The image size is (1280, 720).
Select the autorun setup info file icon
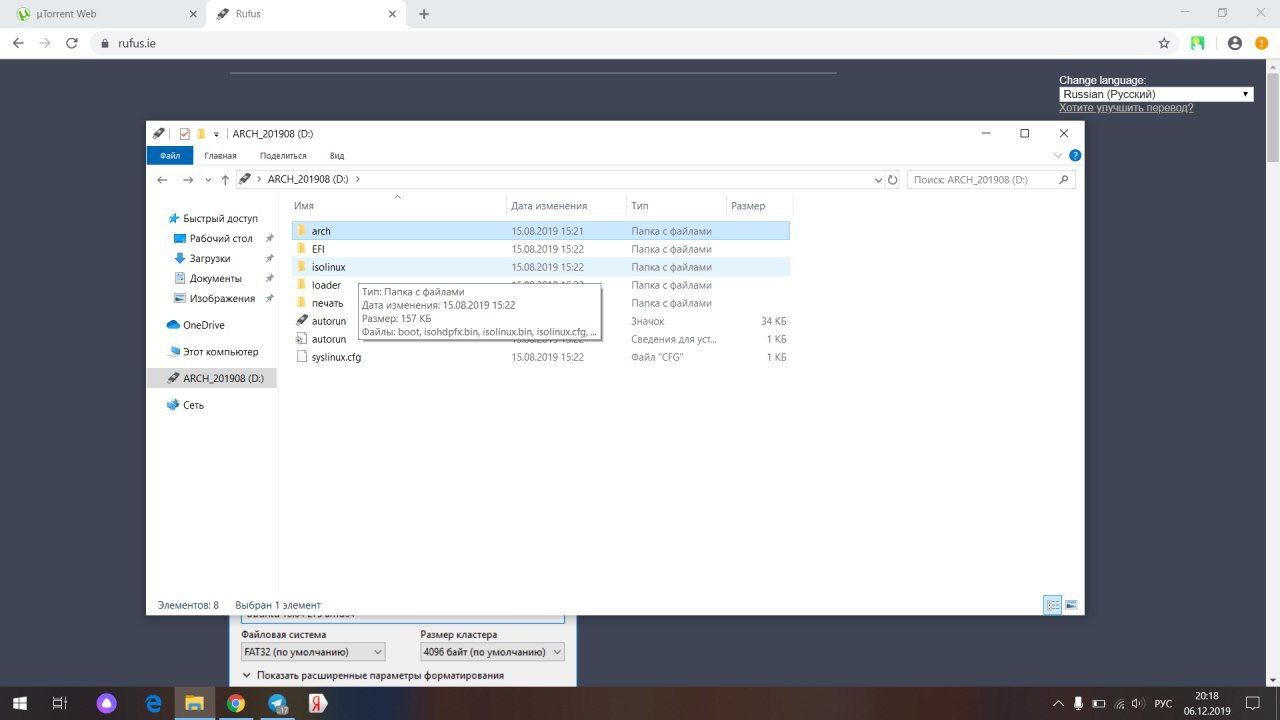tap(301, 339)
